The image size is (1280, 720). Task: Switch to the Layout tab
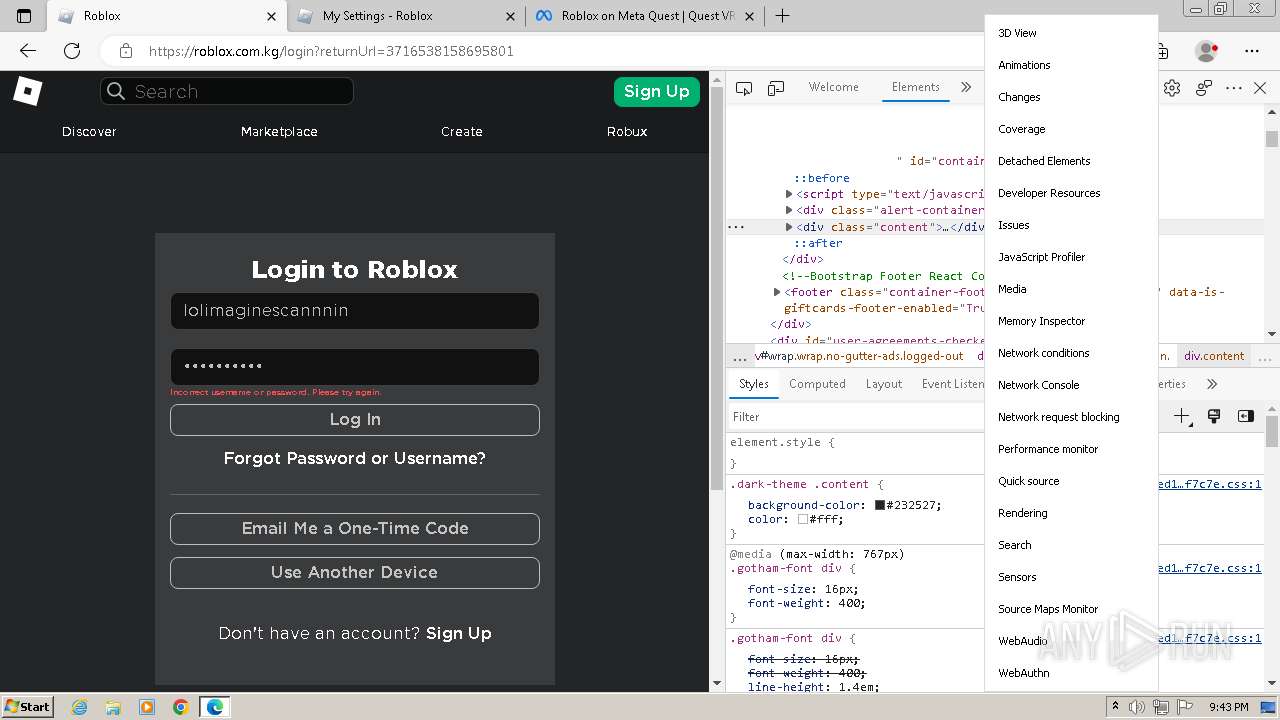[x=884, y=384]
